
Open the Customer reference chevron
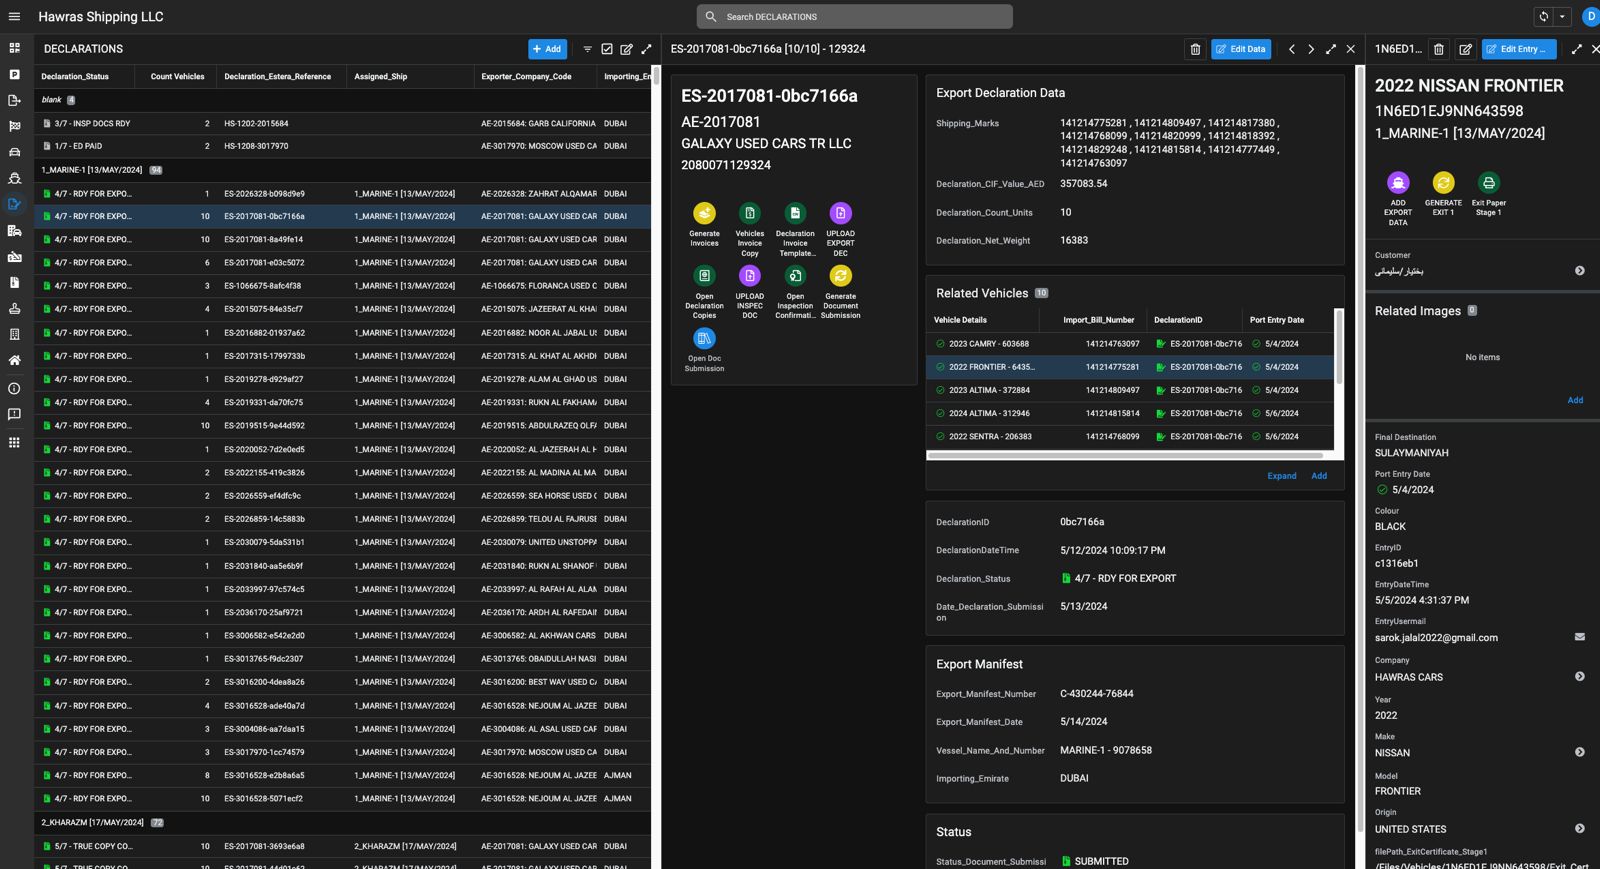[x=1580, y=271]
